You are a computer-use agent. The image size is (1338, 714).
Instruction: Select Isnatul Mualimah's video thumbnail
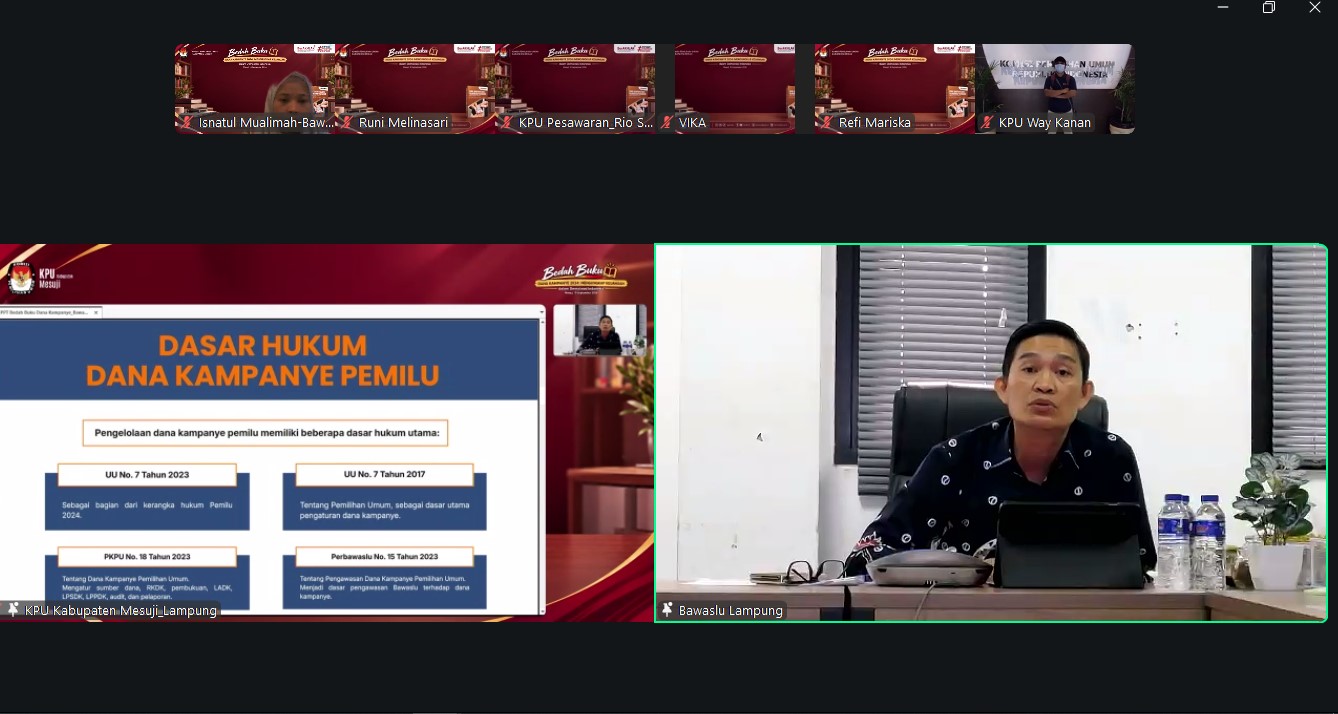[255, 89]
